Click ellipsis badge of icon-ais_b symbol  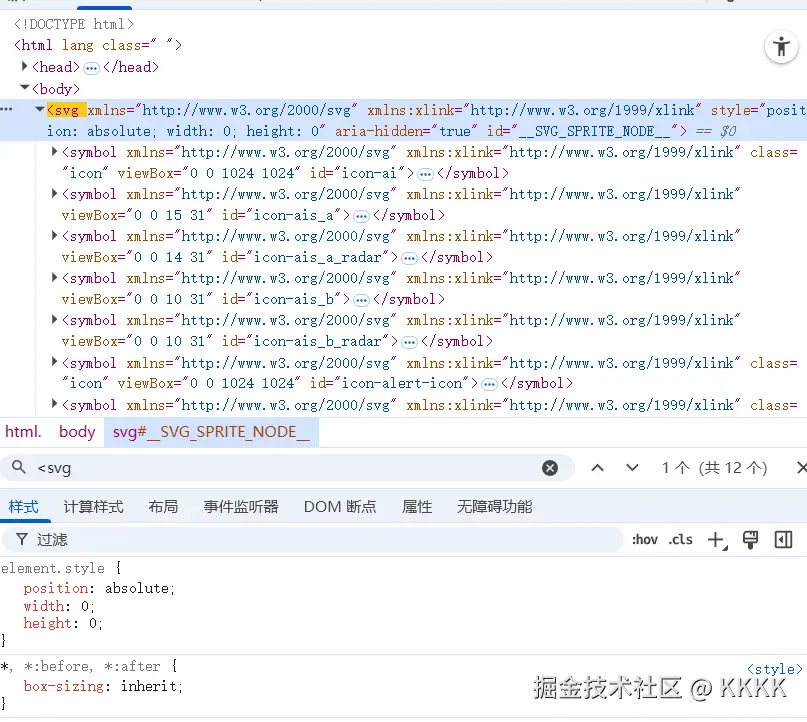(361, 301)
